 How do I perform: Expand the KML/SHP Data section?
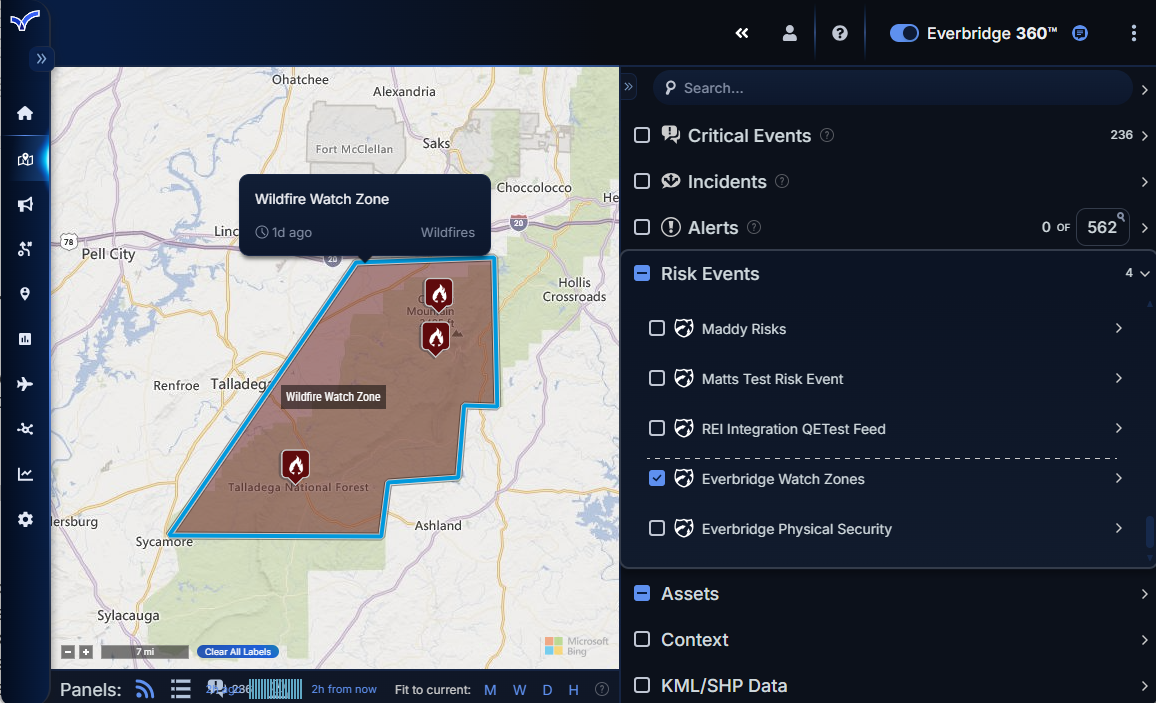pos(1144,686)
